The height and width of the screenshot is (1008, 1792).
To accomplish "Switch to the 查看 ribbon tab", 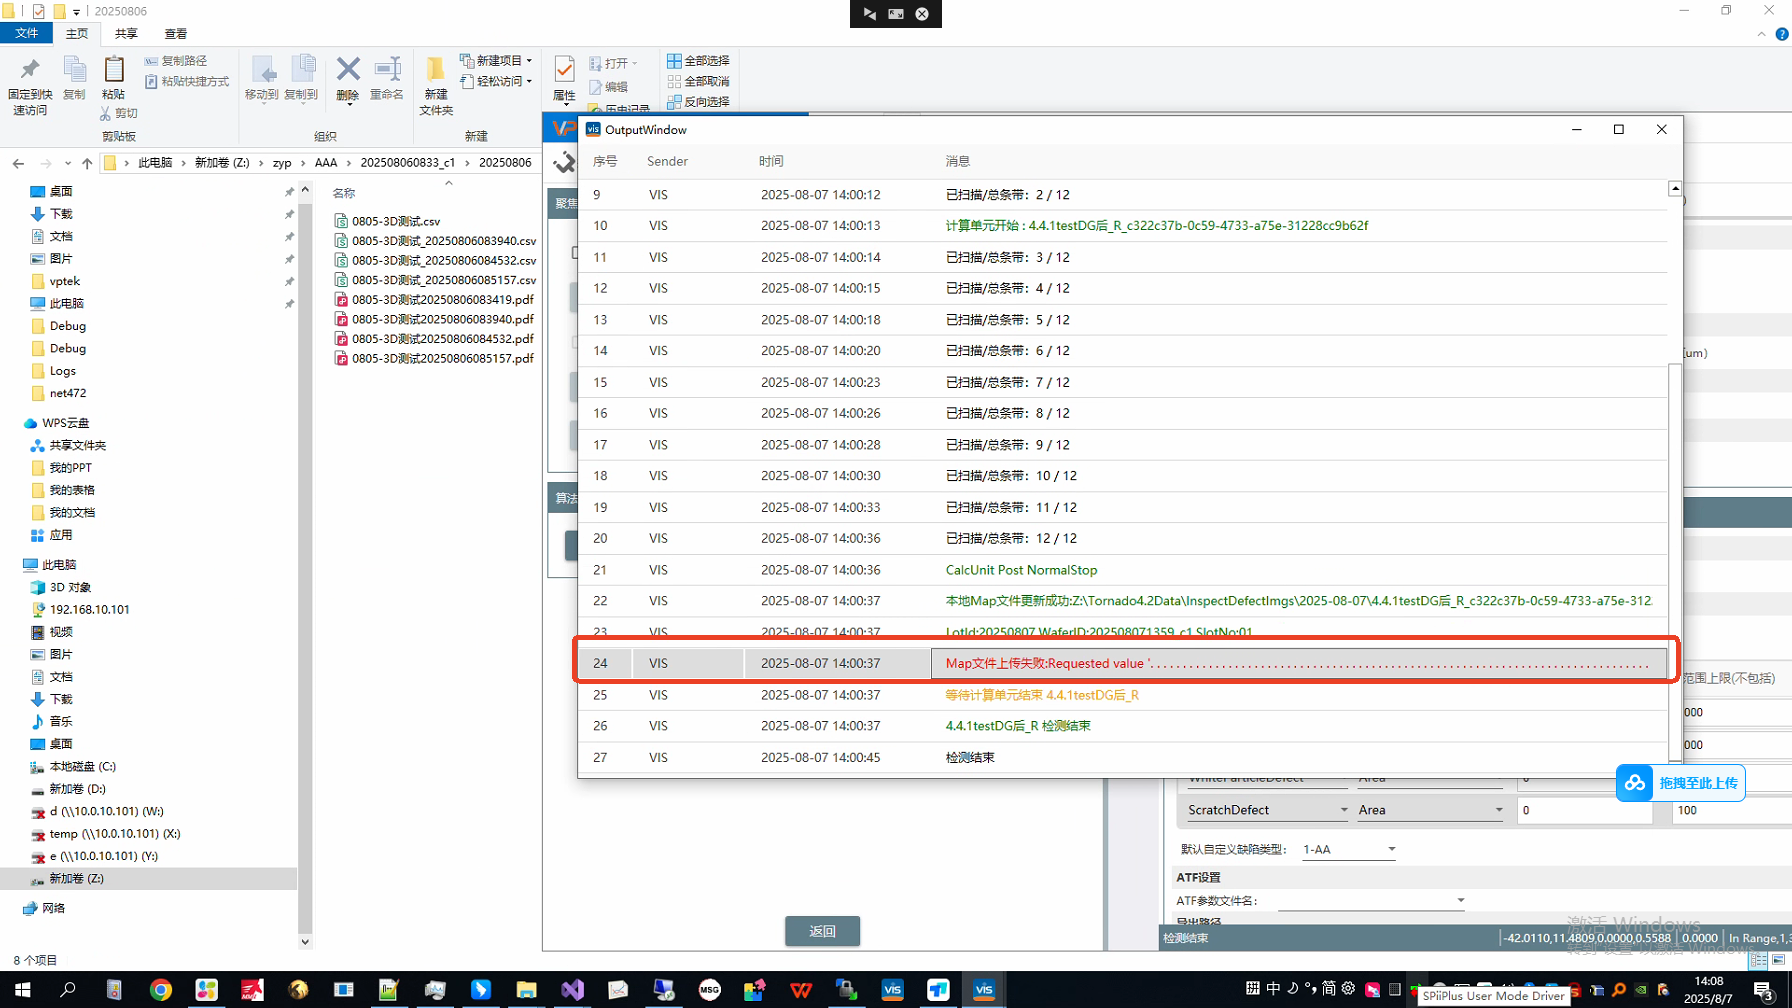I will (175, 34).
